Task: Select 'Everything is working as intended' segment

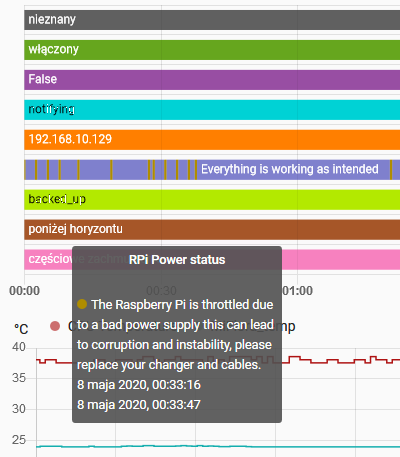Action: tap(293, 170)
